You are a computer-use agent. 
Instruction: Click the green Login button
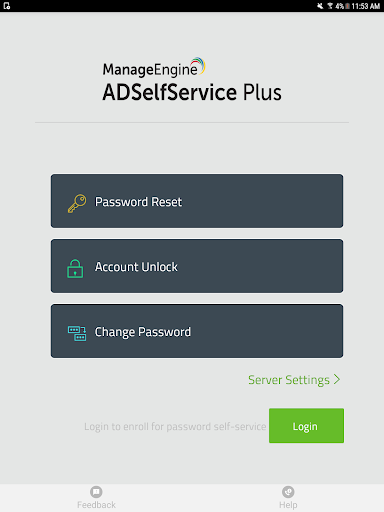[306, 426]
